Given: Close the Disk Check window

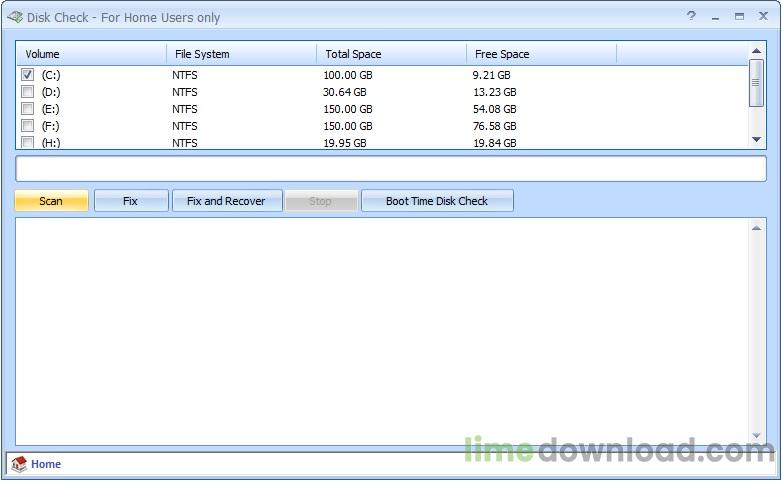Looking at the screenshot, I should pos(764,17).
